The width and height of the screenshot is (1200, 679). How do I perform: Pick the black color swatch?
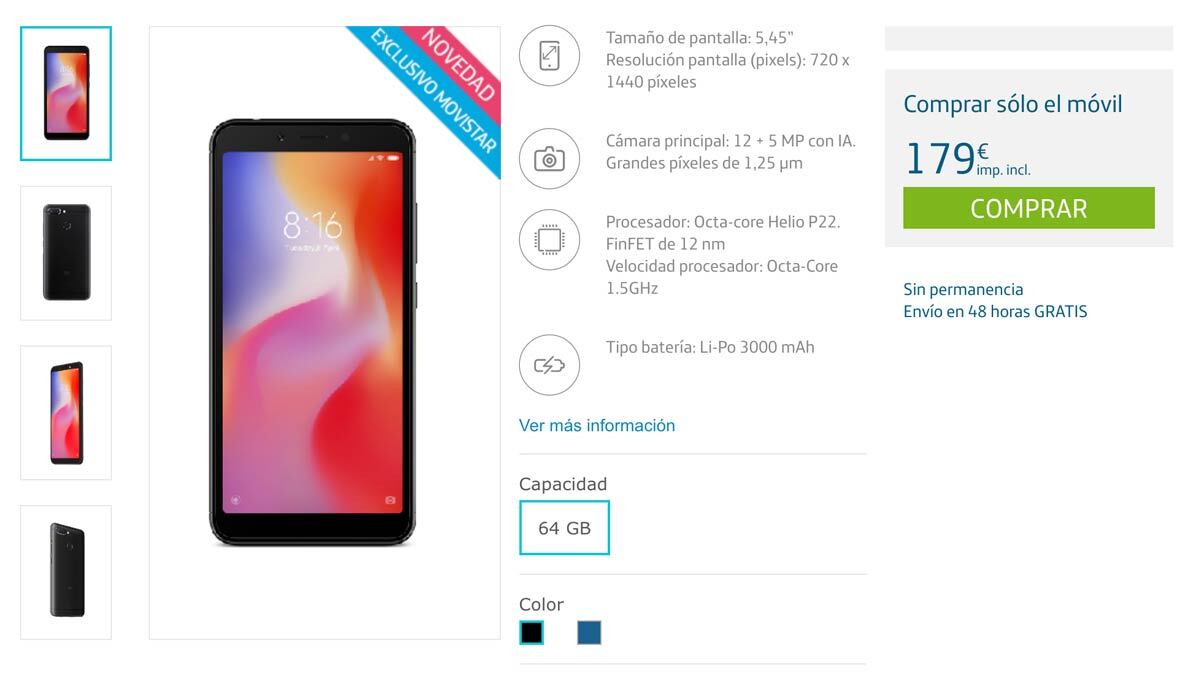coord(532,633)
